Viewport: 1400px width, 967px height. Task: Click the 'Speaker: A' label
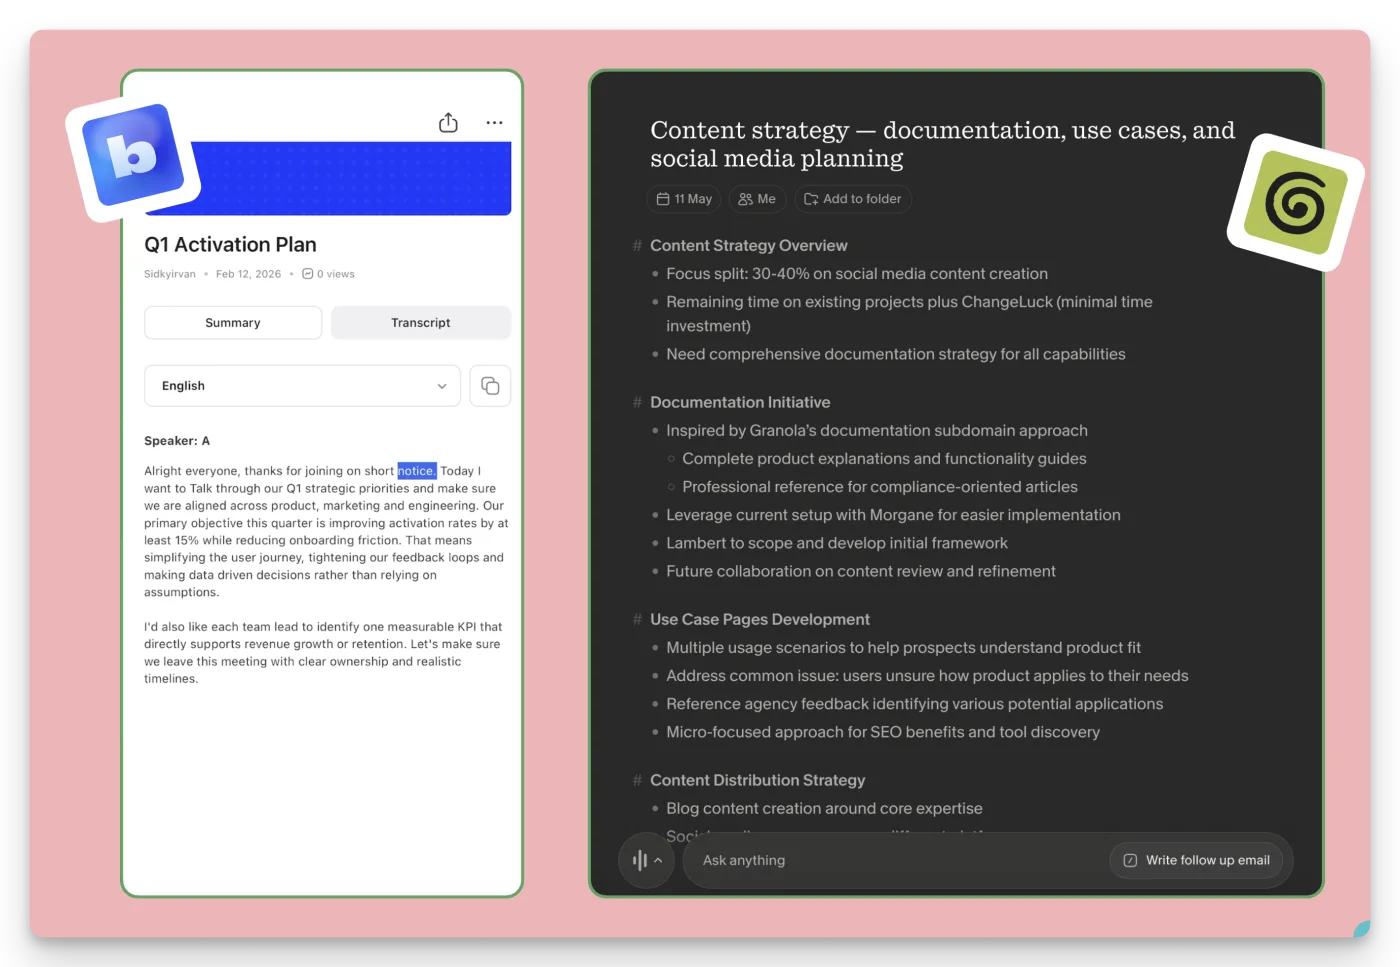[x=177, y=441]
